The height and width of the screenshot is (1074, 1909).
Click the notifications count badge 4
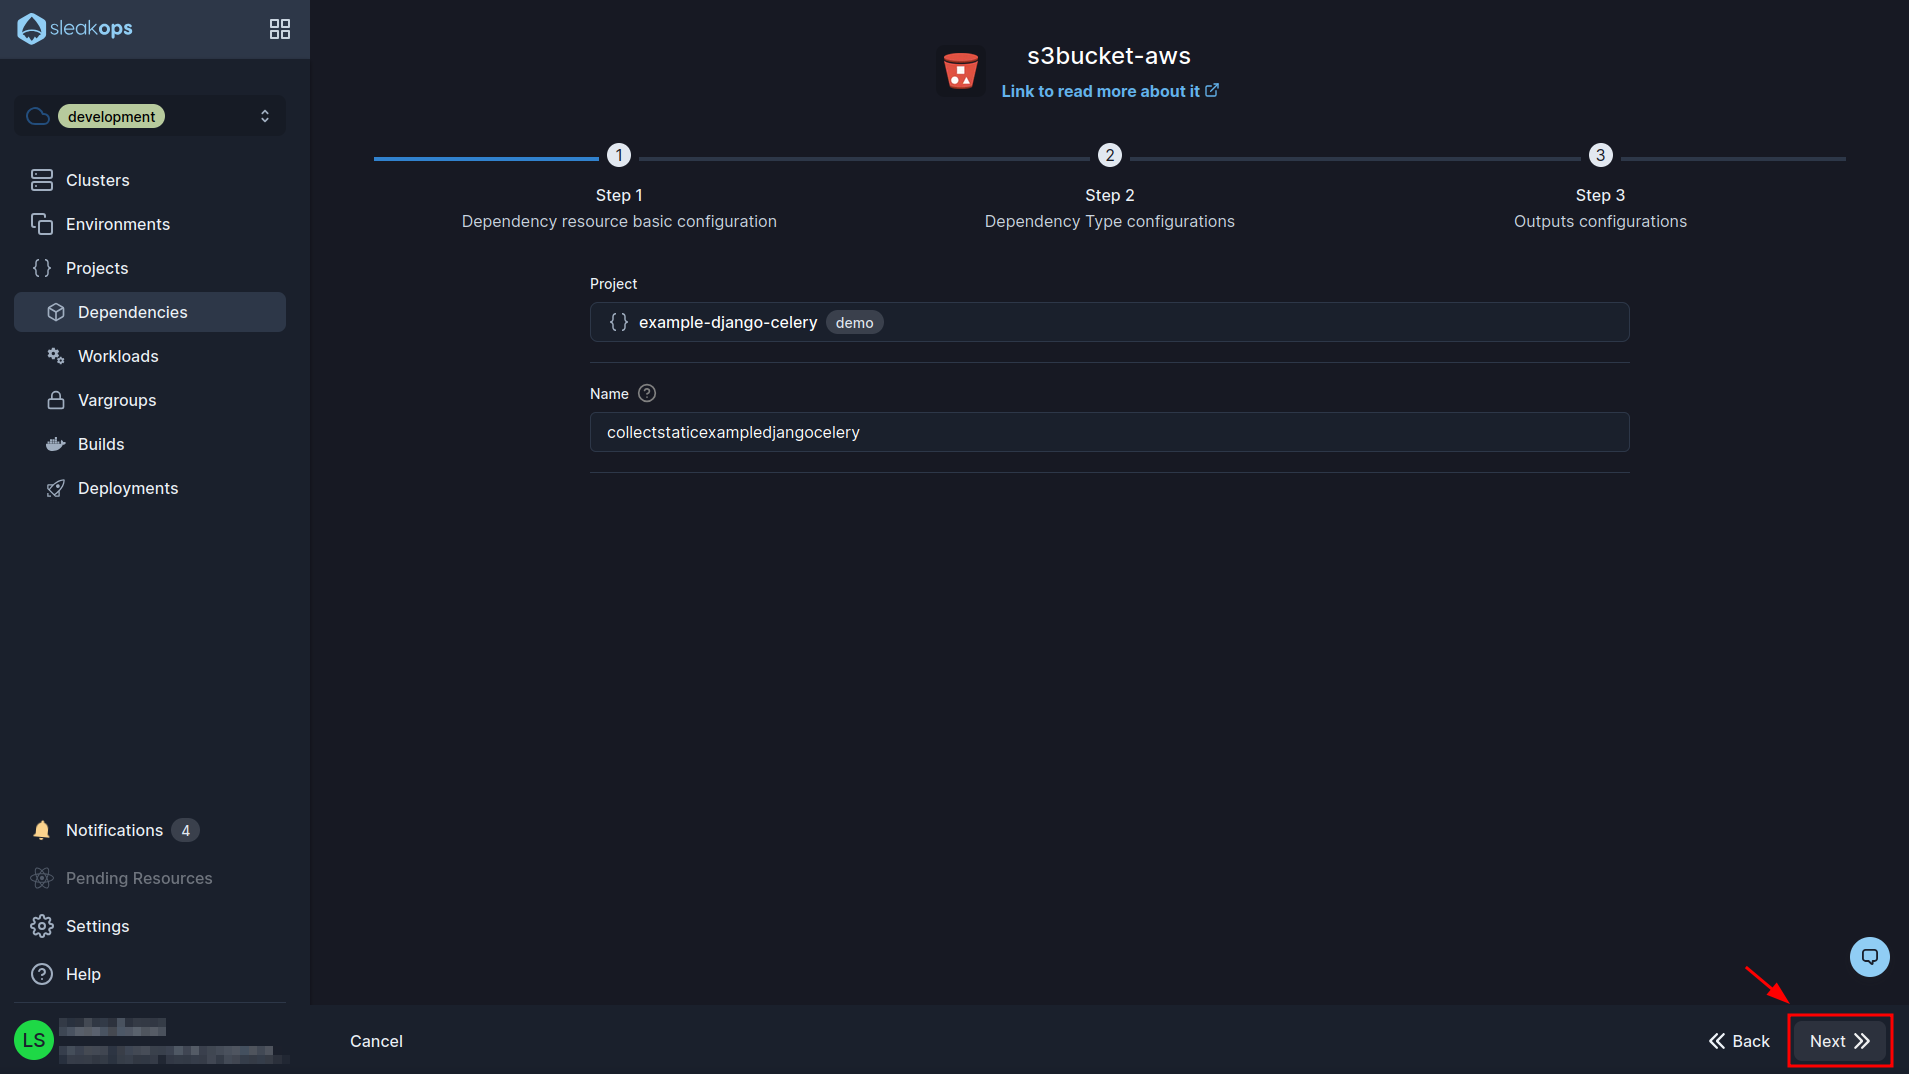185,830
